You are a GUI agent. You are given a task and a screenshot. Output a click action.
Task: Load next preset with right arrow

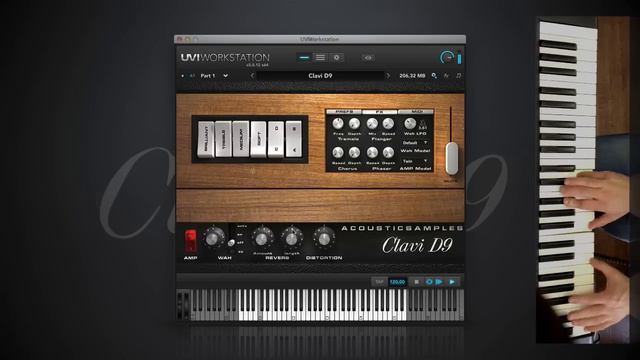(388, 76)
